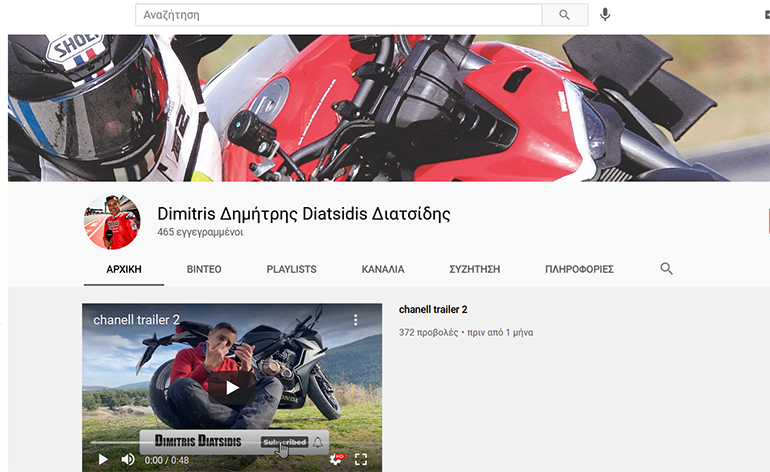Click the channel profile avatar
770x472 pixels.
pos(112,222)
